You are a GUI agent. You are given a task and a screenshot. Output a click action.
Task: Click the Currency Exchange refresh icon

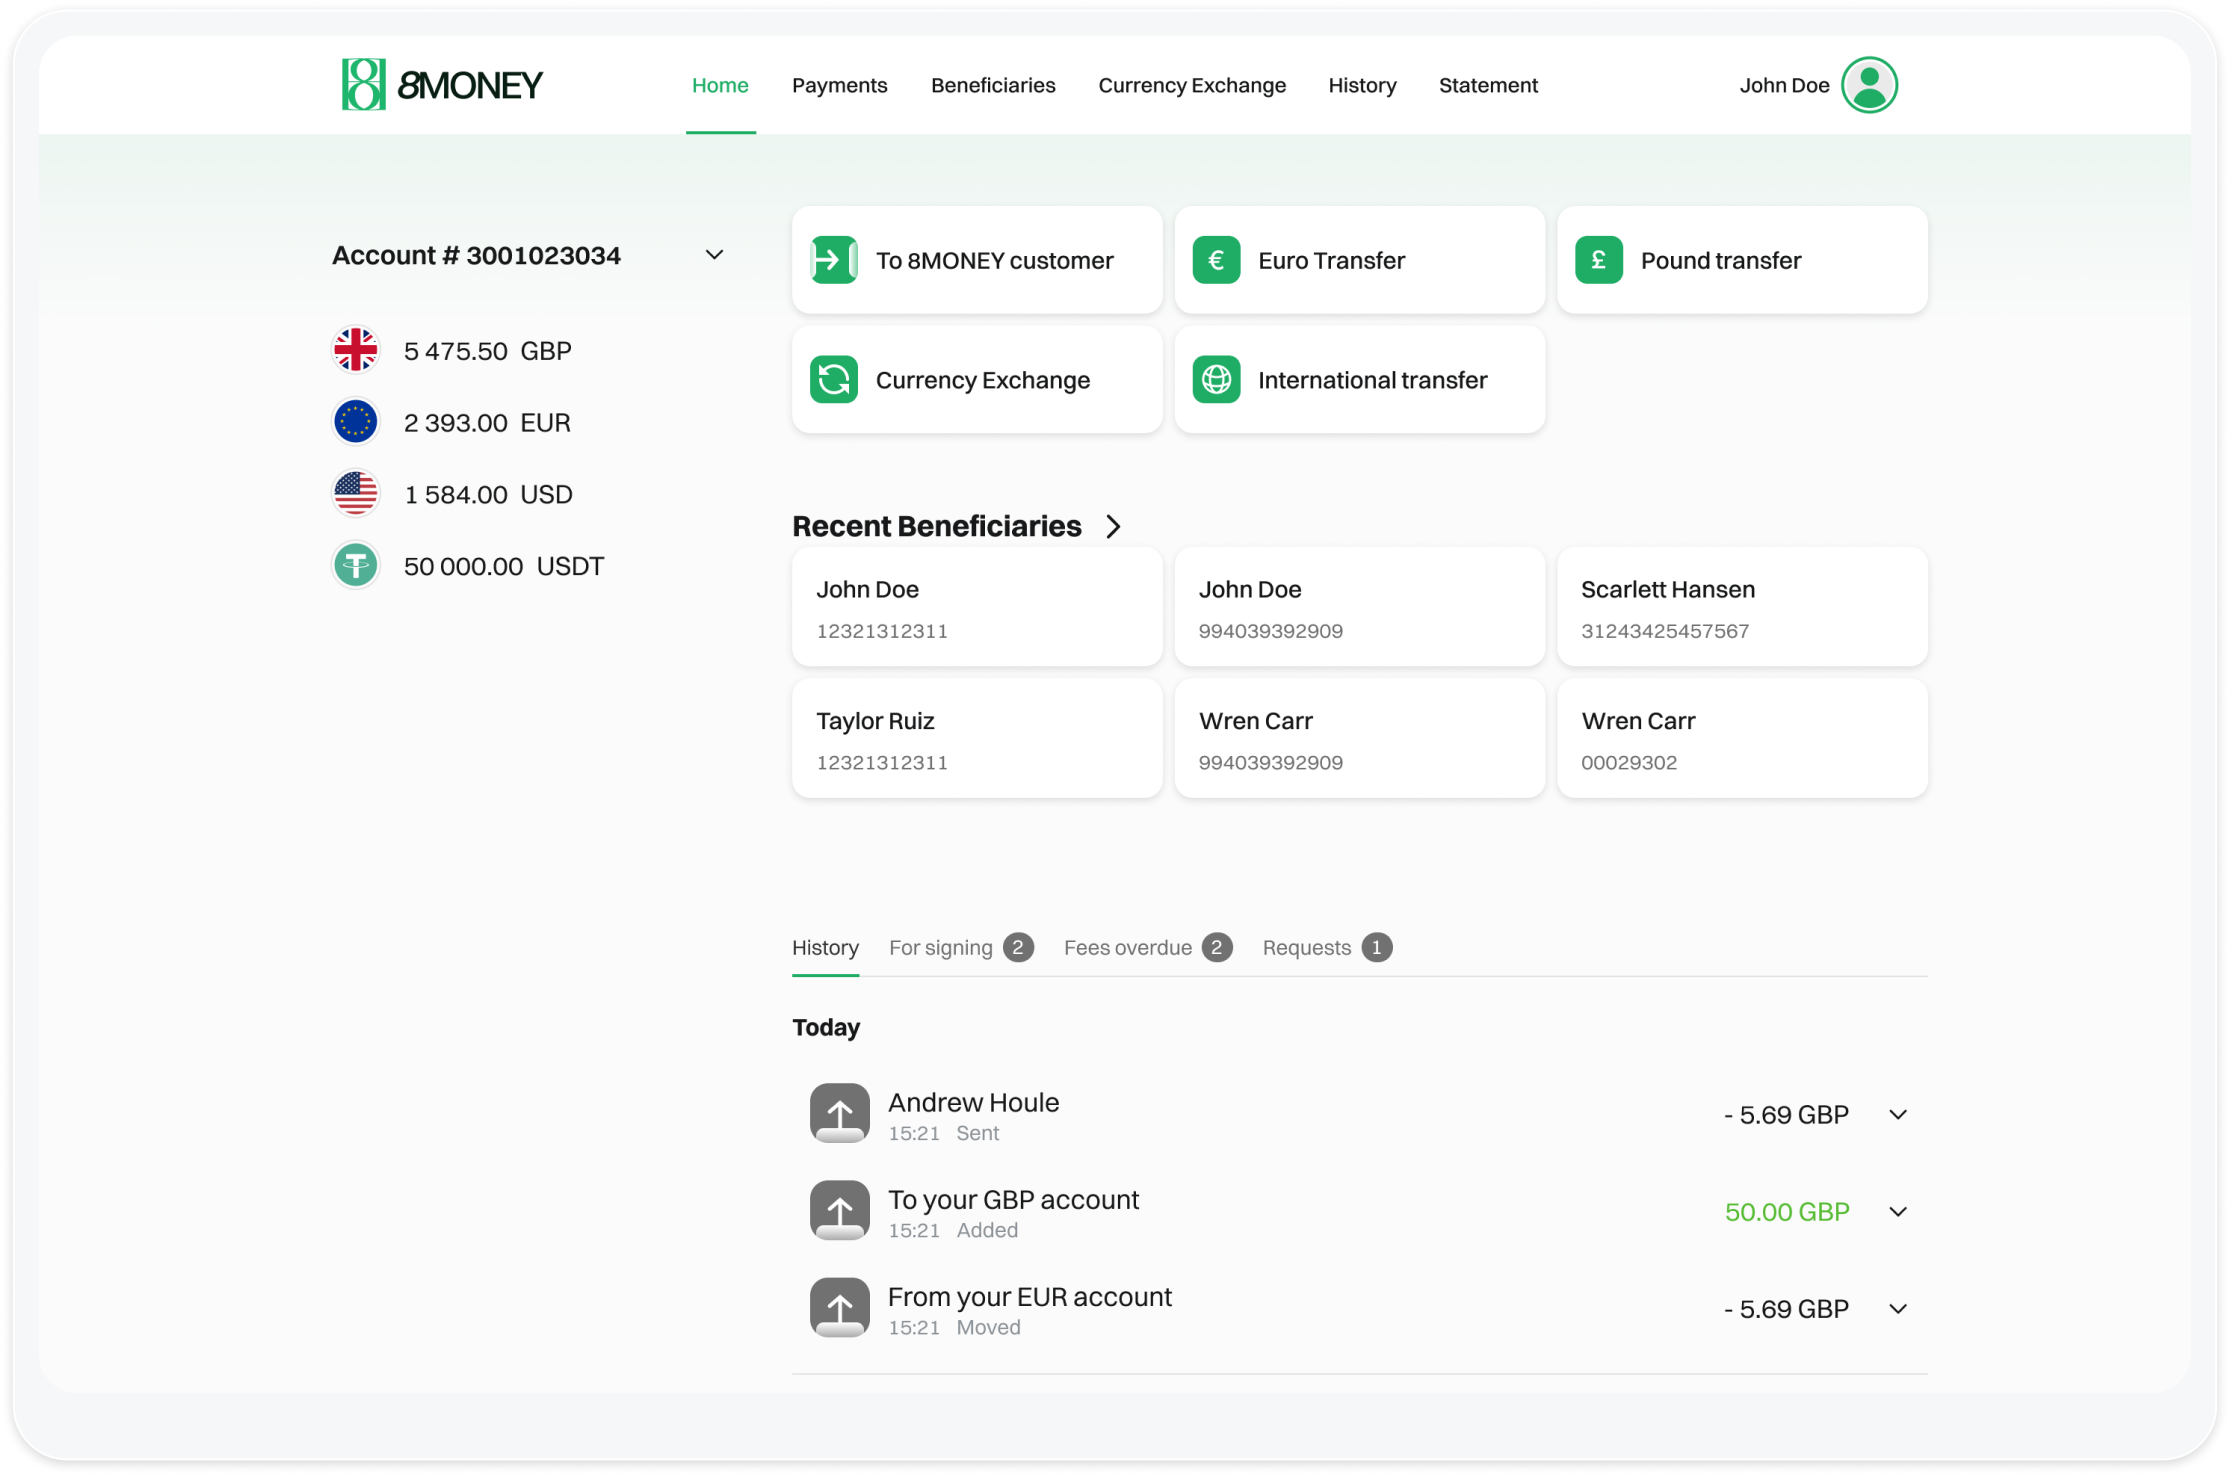[x=834, y=380]
